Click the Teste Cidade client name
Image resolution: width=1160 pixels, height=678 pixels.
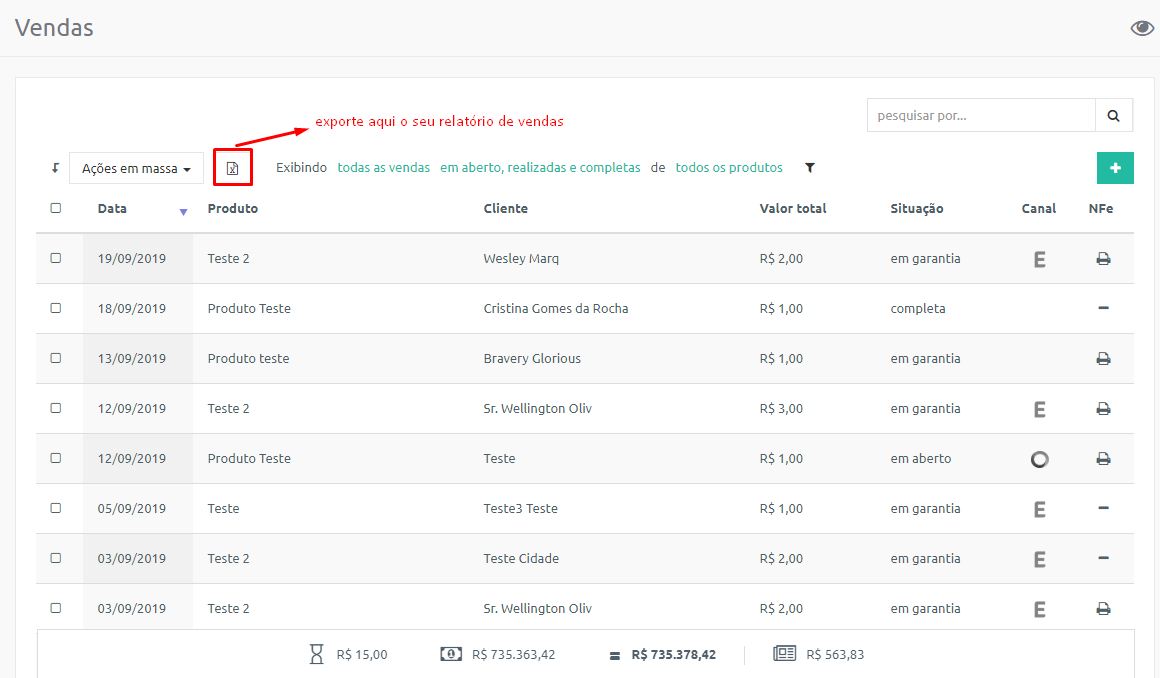pos(521,559)
